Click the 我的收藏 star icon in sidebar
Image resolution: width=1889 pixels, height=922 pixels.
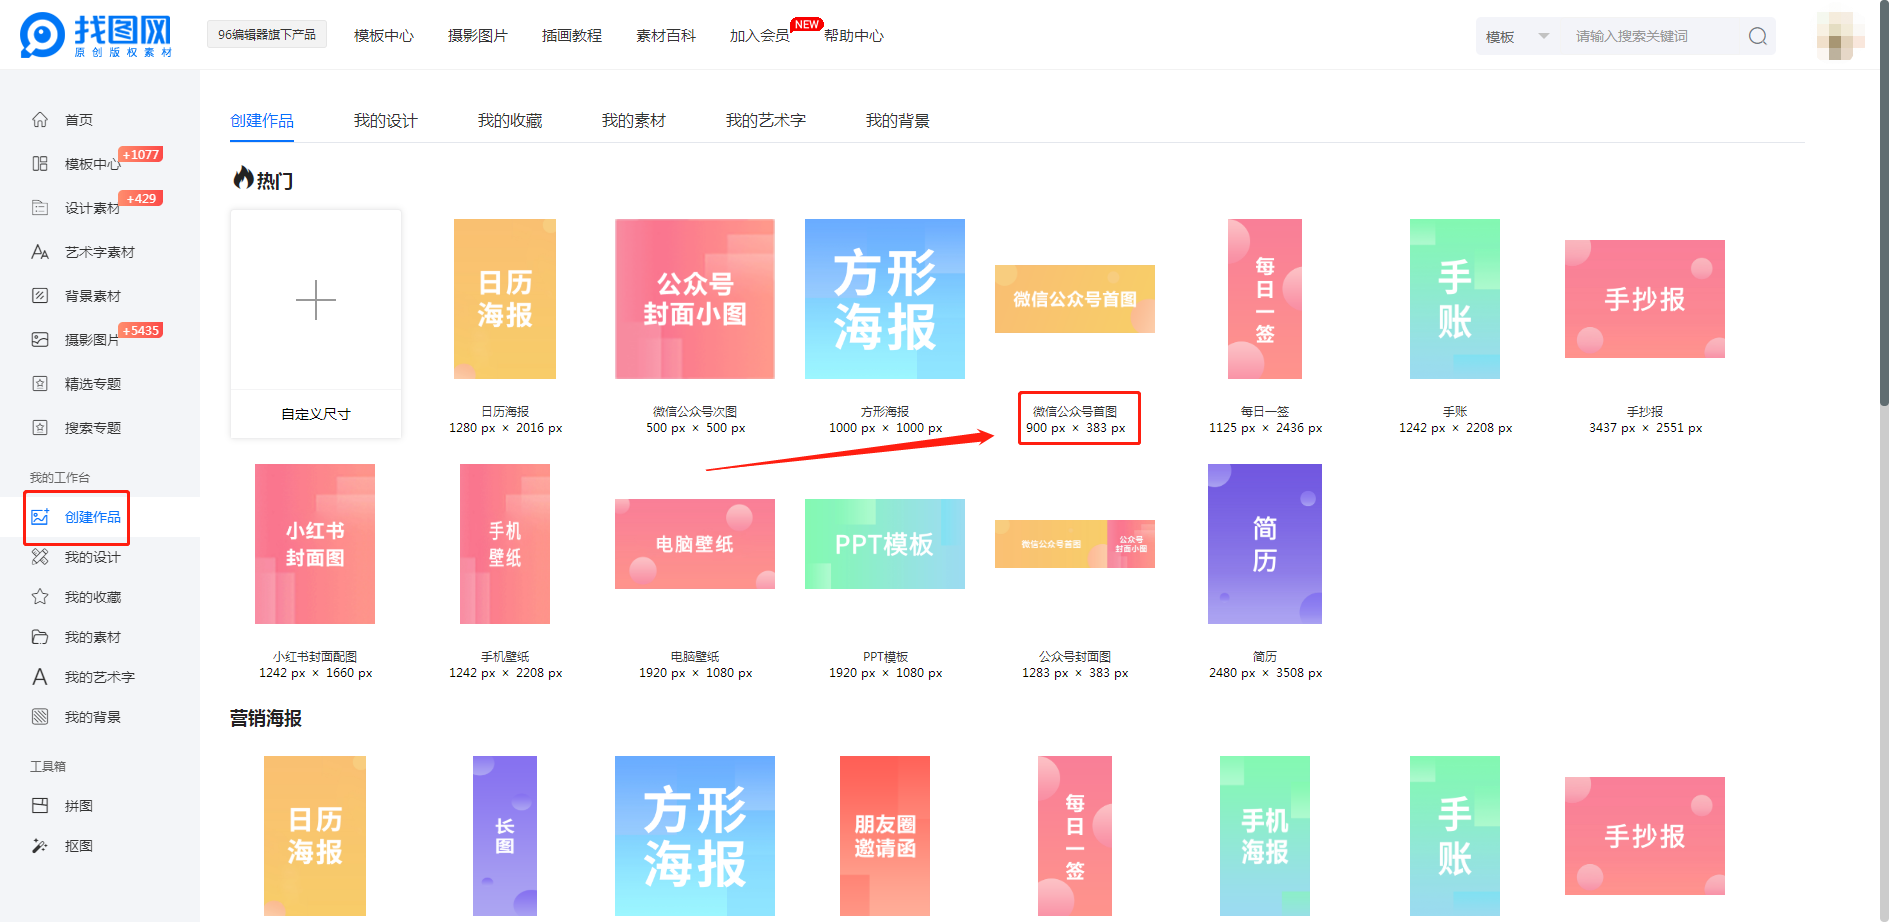click(40, 597)
